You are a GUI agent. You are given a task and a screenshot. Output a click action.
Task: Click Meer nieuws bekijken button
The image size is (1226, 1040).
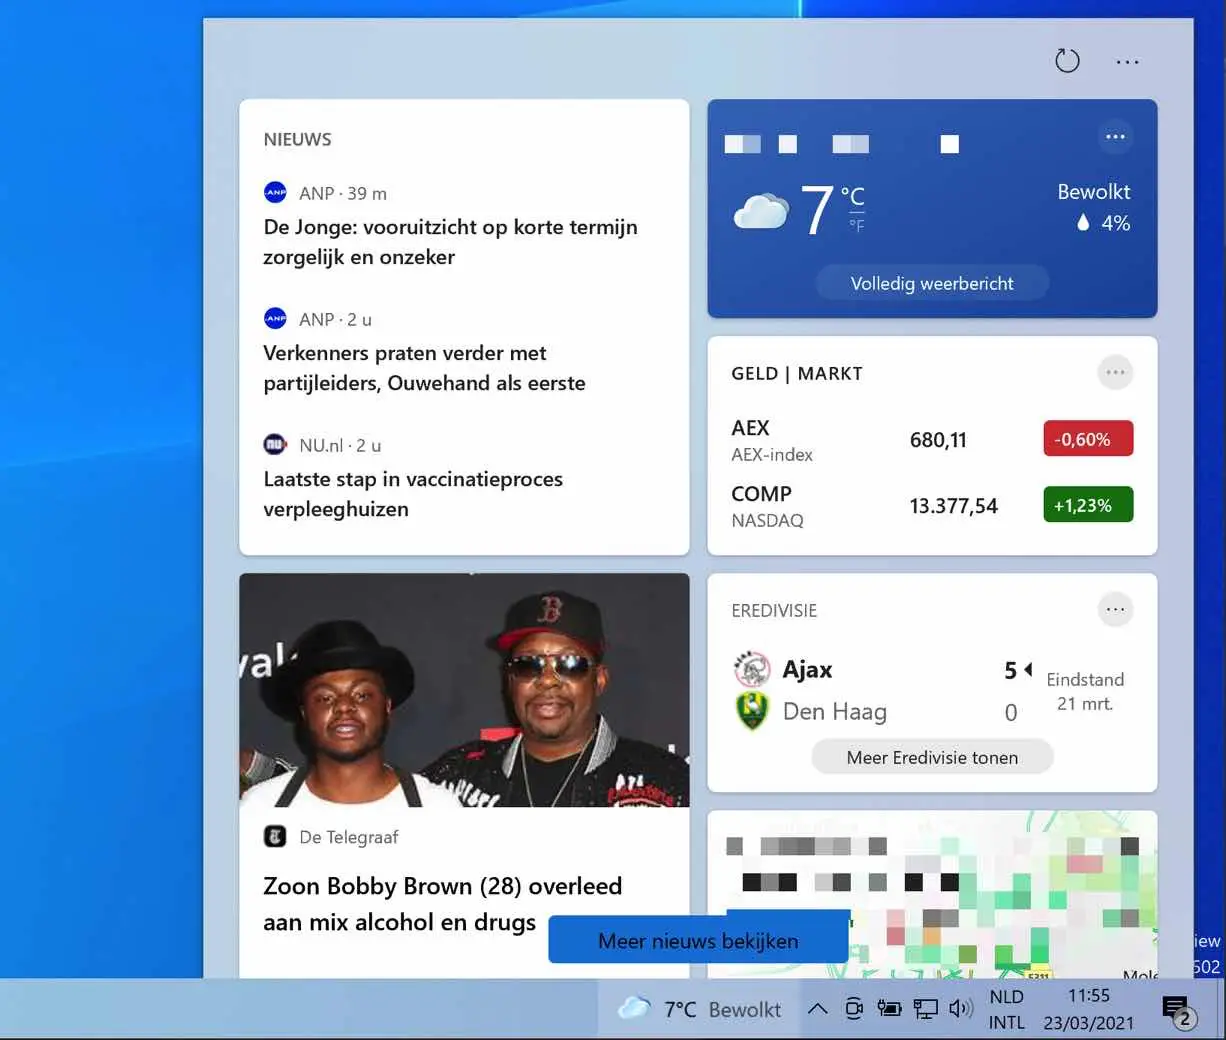tap(698, 940)
